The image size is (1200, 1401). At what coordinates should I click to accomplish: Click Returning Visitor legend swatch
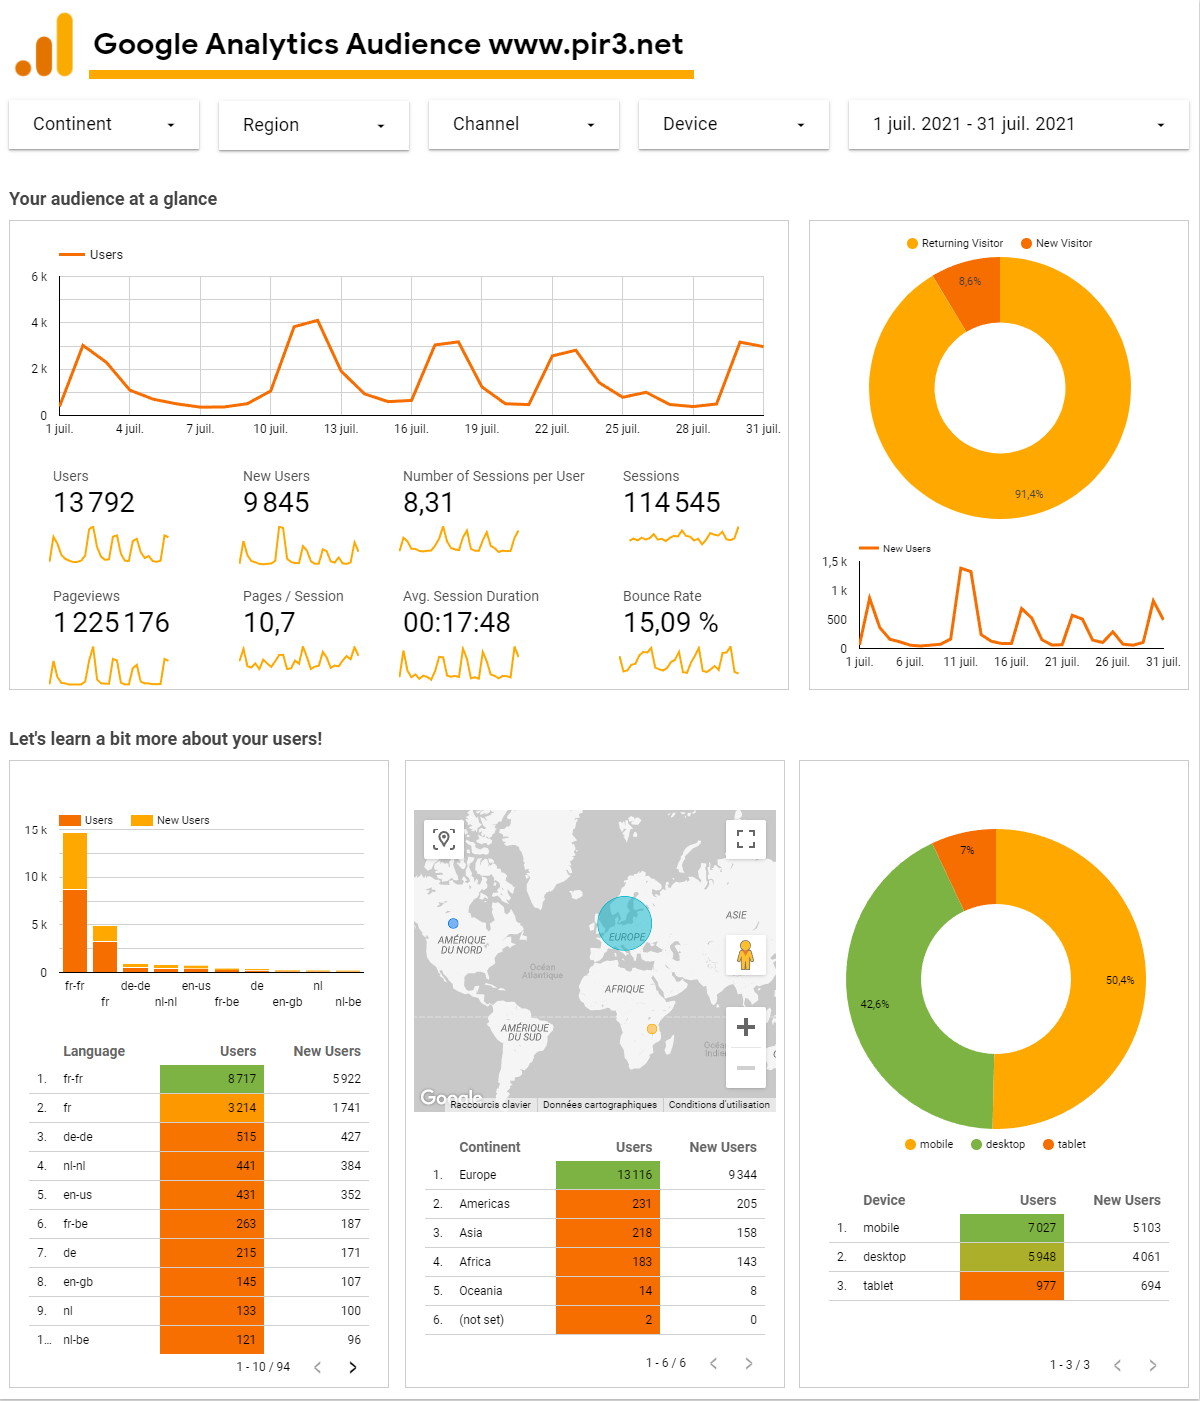coord(912,243)
